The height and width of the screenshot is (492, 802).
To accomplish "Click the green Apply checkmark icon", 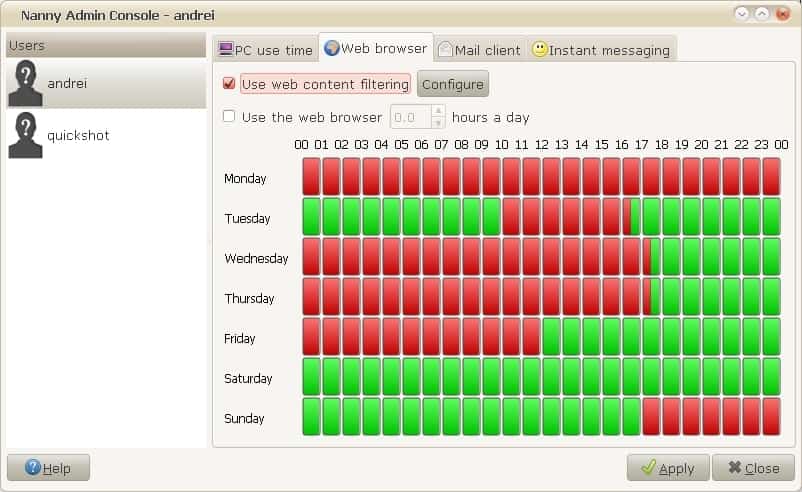I will click(x=648, y=467).
